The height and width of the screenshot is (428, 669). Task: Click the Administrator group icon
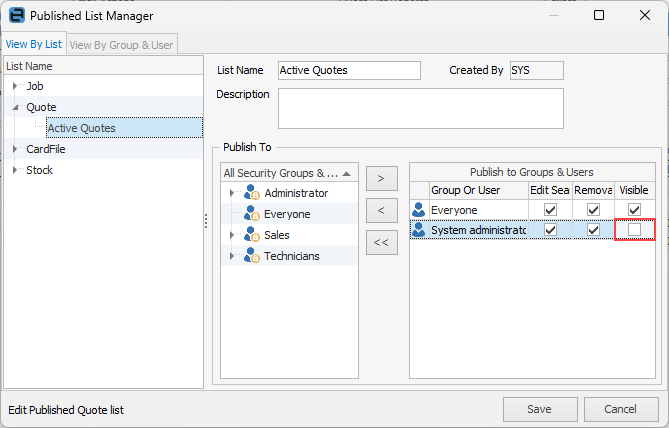(251, 193)
